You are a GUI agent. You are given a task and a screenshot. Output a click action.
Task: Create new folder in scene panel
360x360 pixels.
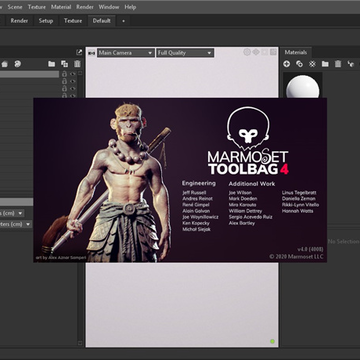[x=52, y=64]
